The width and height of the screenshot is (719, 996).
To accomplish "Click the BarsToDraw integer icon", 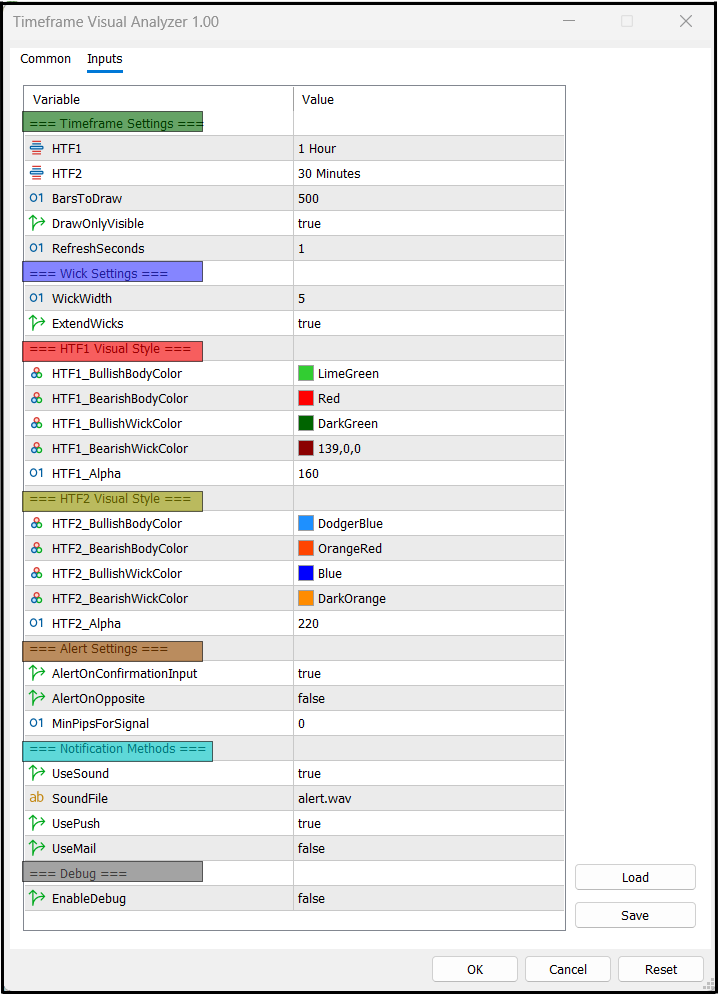I will tap(37, 198).
